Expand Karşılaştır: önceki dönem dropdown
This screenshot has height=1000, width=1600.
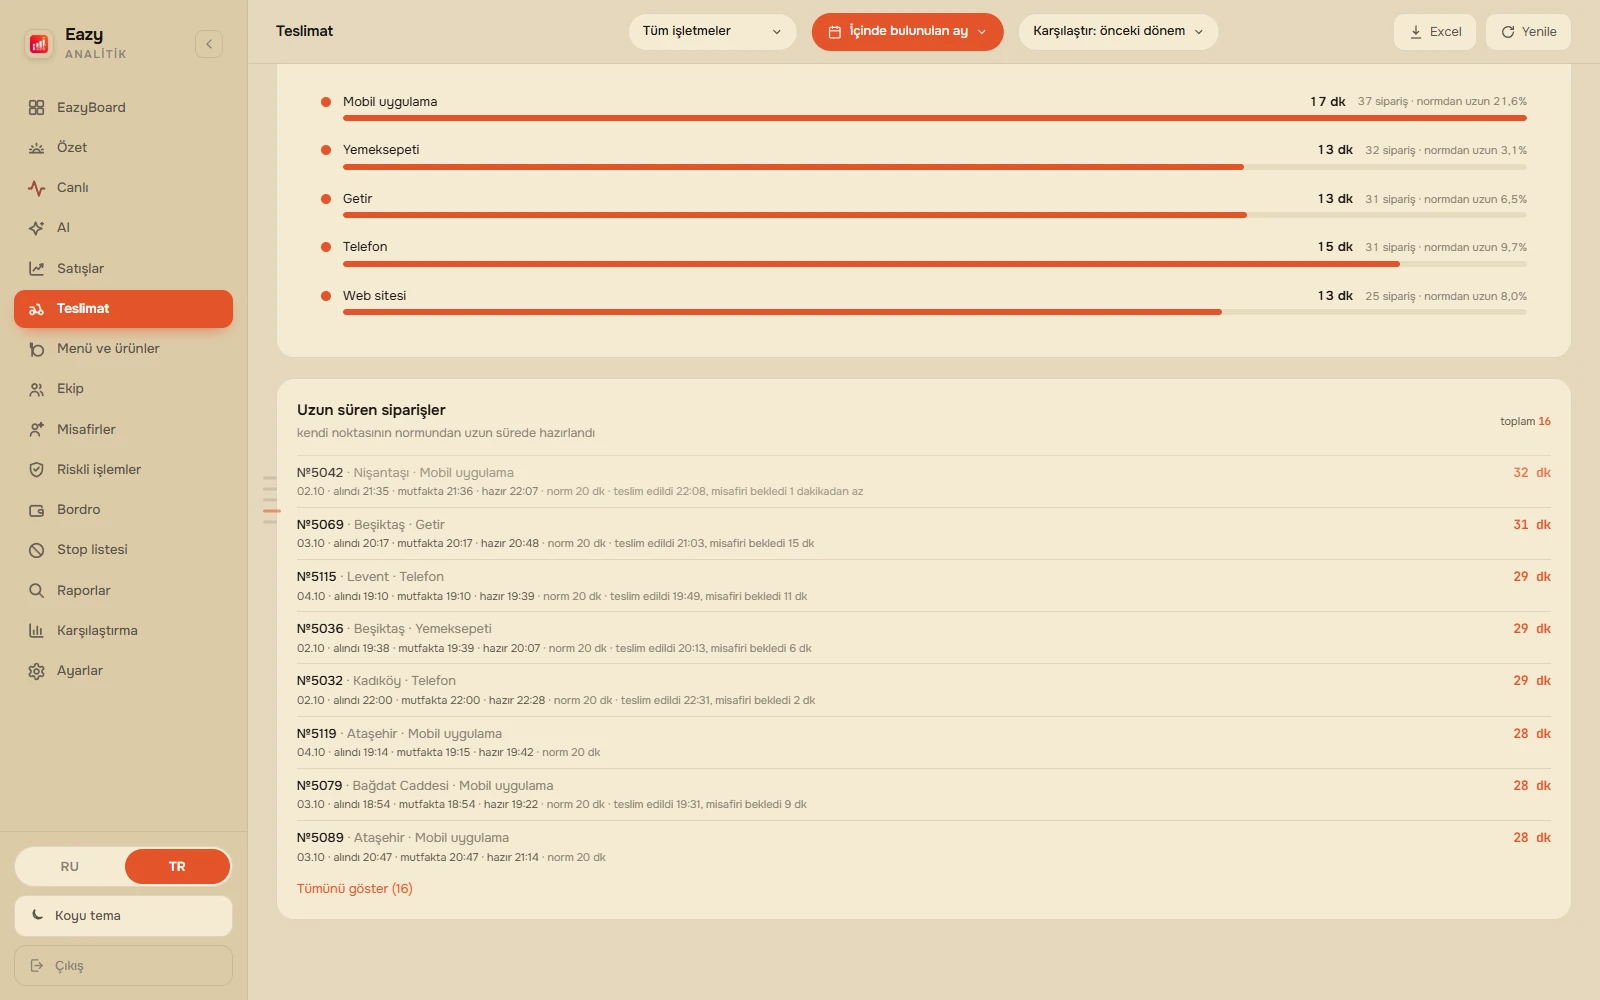click(x=1118, y=32)
